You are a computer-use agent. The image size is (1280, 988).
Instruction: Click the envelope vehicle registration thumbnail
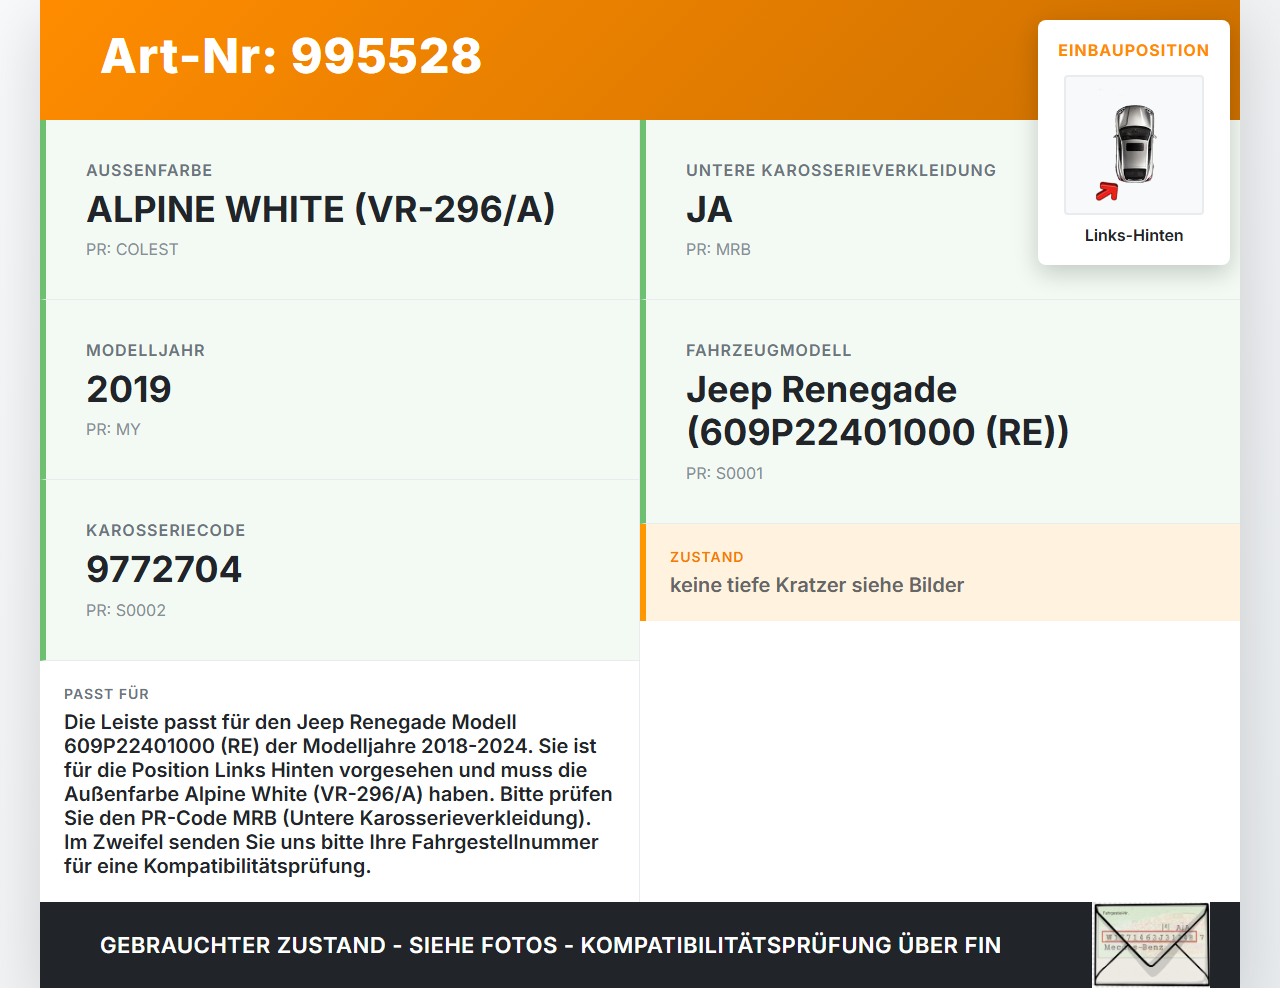[x=1151, y=945]
